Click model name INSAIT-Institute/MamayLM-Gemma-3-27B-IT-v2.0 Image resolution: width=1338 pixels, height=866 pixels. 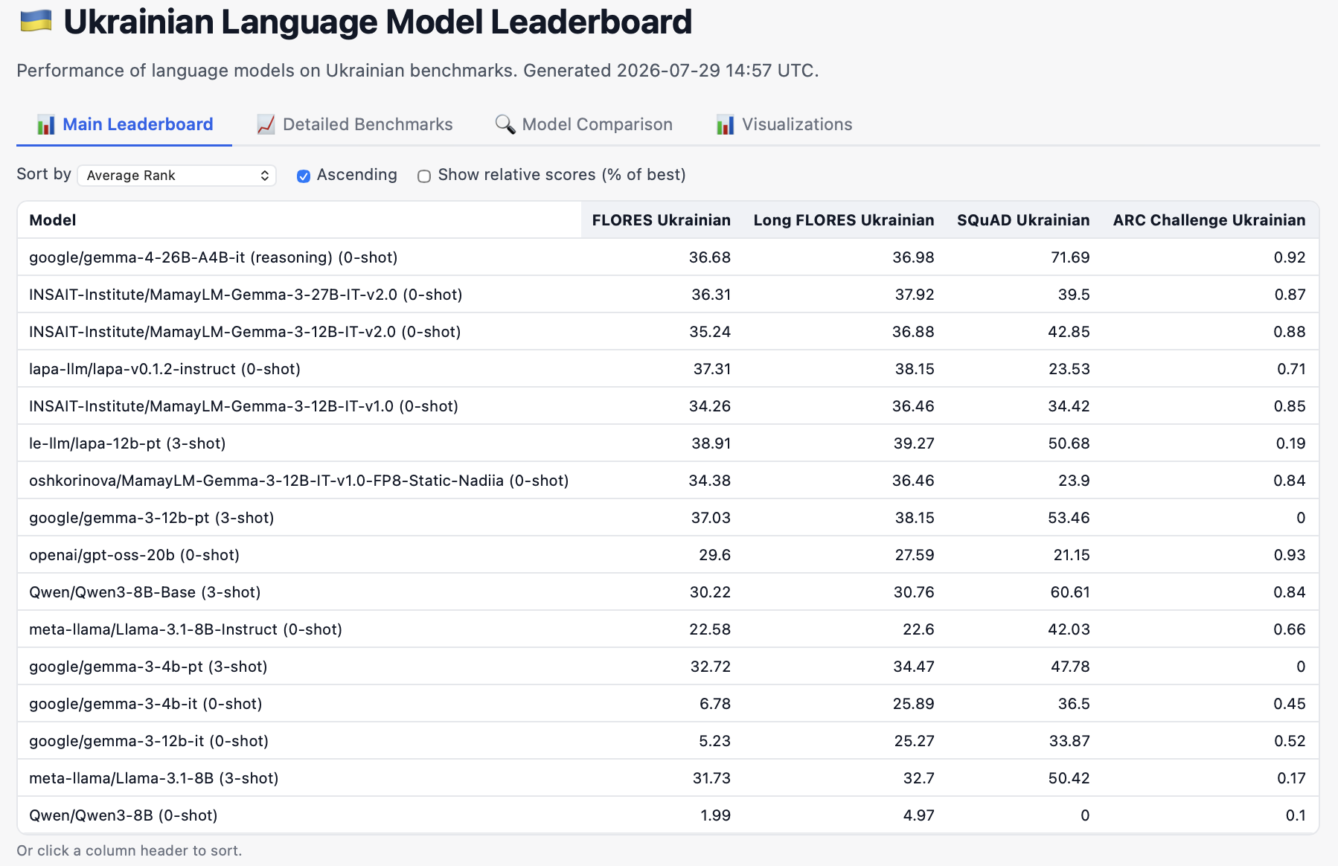click(245, 294)
